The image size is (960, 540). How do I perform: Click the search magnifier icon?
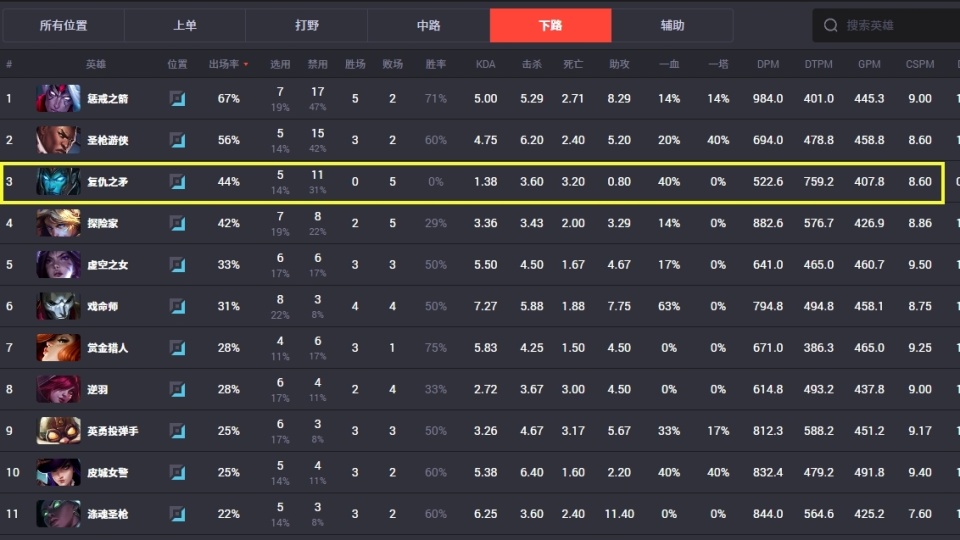pyautogui.click(x=830, y=25)
